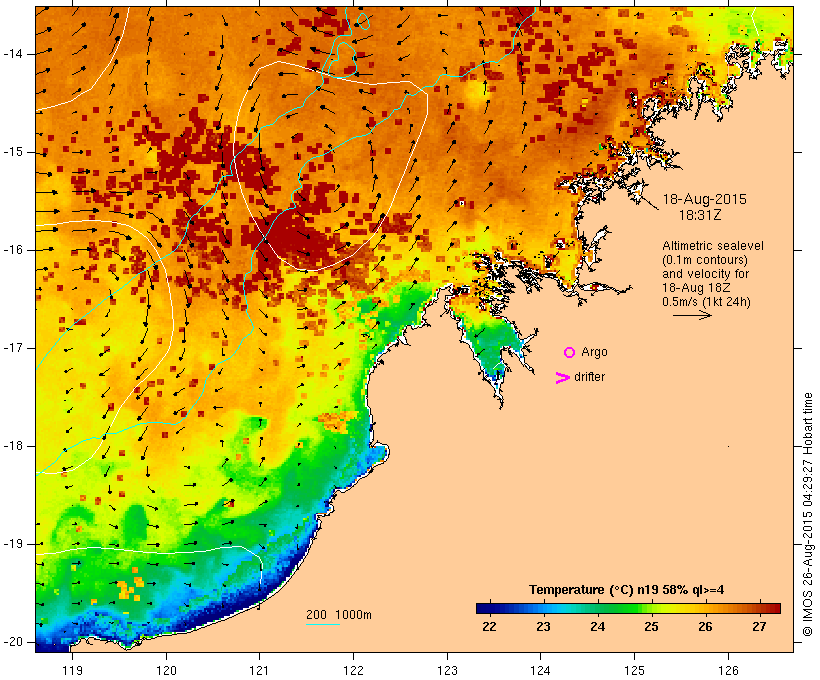820x680 pixels.
Task: Click the longitude axis label '119'
Action: coord(72,670)
